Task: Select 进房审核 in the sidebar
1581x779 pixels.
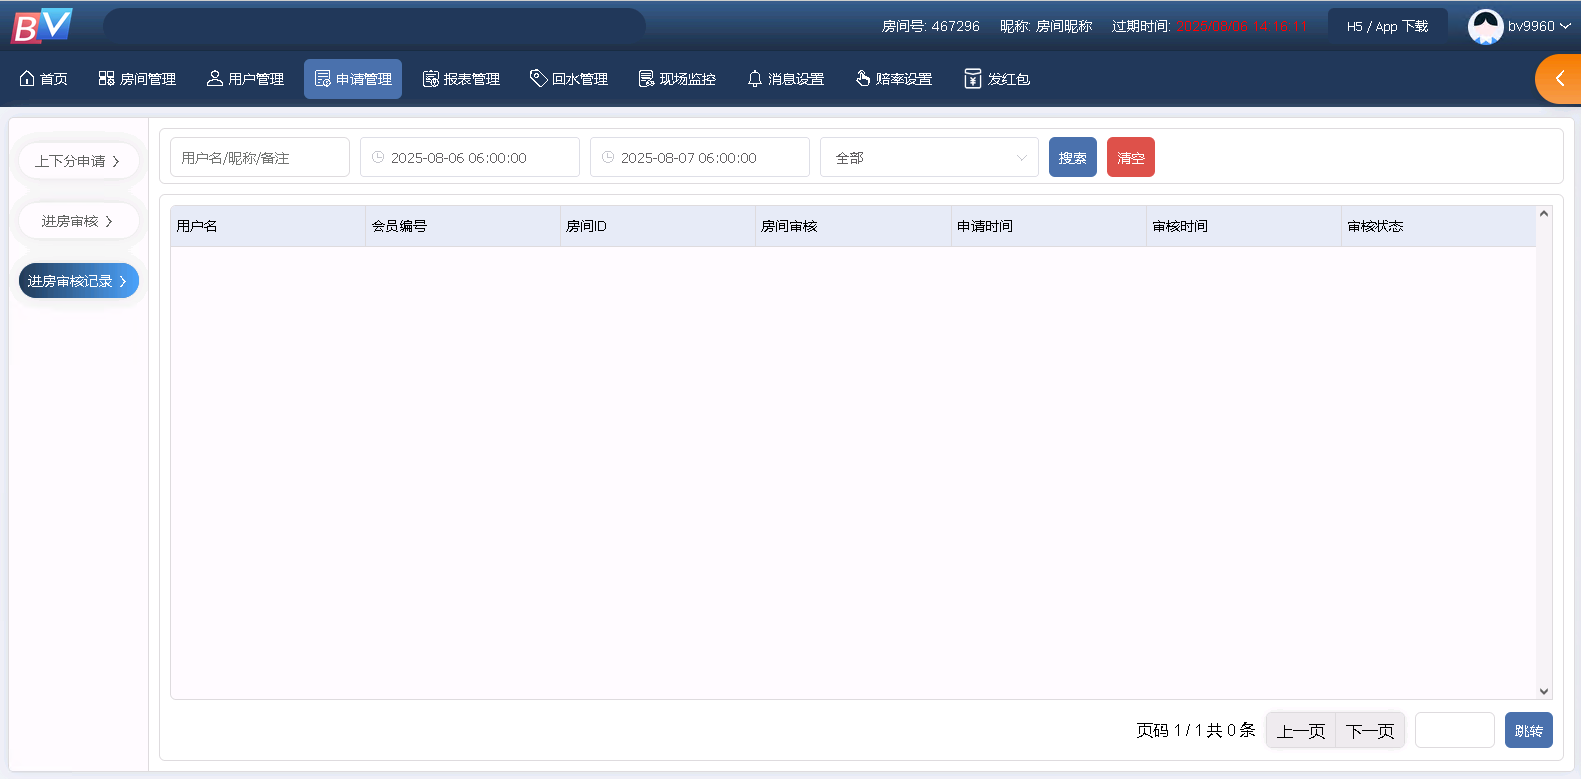Action: click(78, 221)
